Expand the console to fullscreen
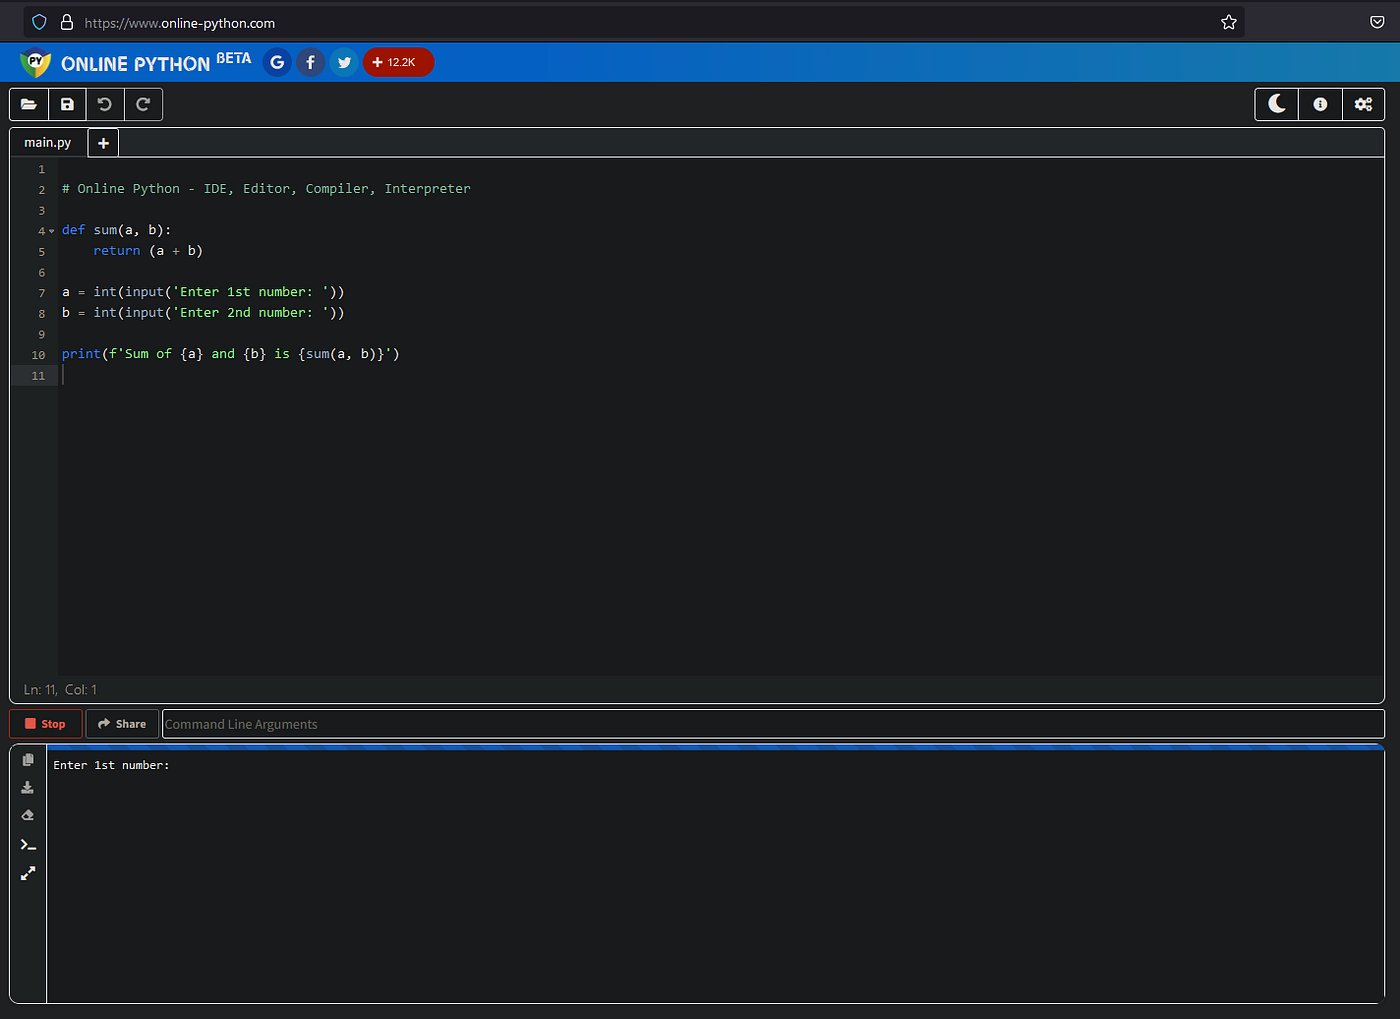The height and width of the screenshot is (1019, 1400). tap(27, 872)
